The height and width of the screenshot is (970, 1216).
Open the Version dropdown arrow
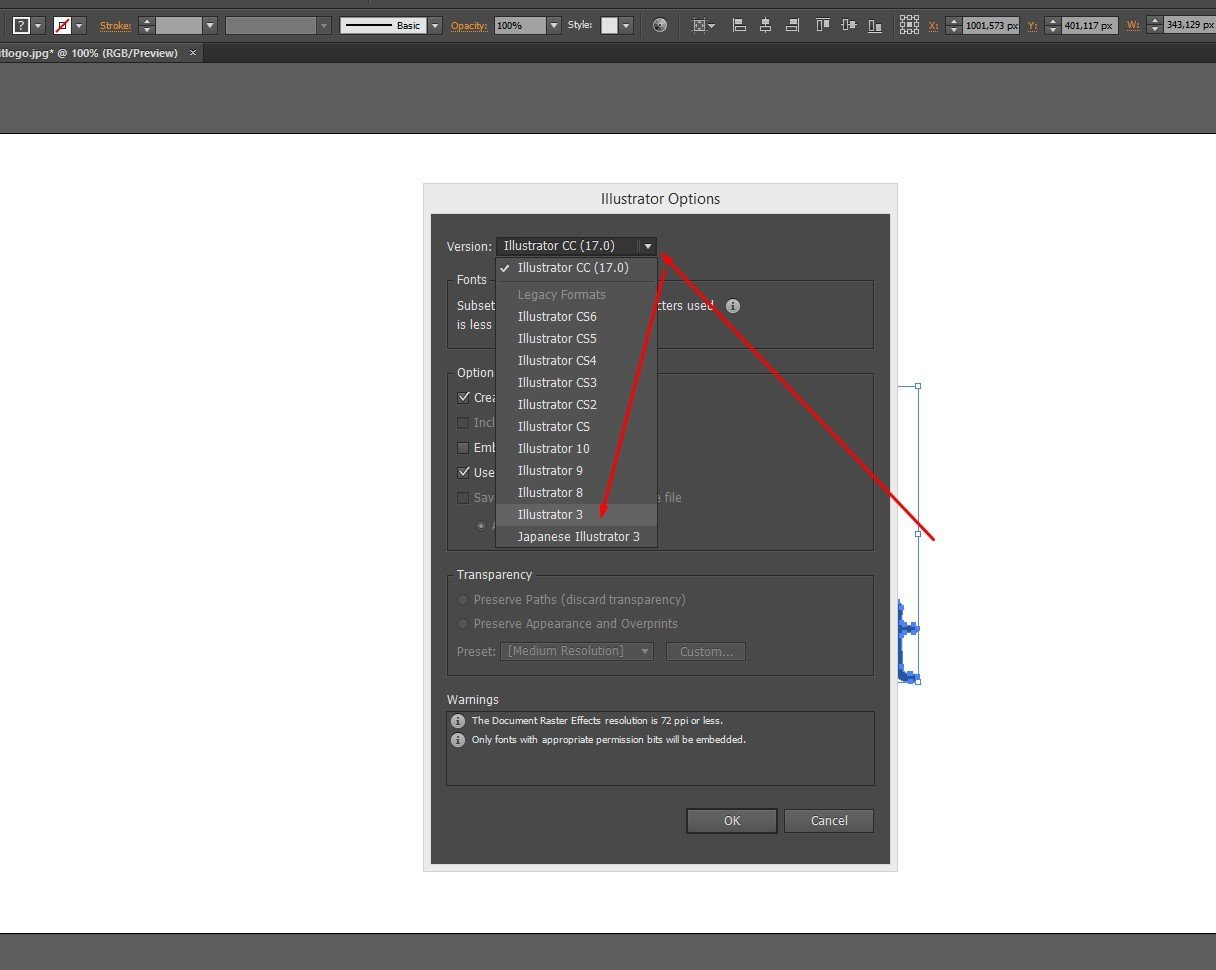click(648, 246)
